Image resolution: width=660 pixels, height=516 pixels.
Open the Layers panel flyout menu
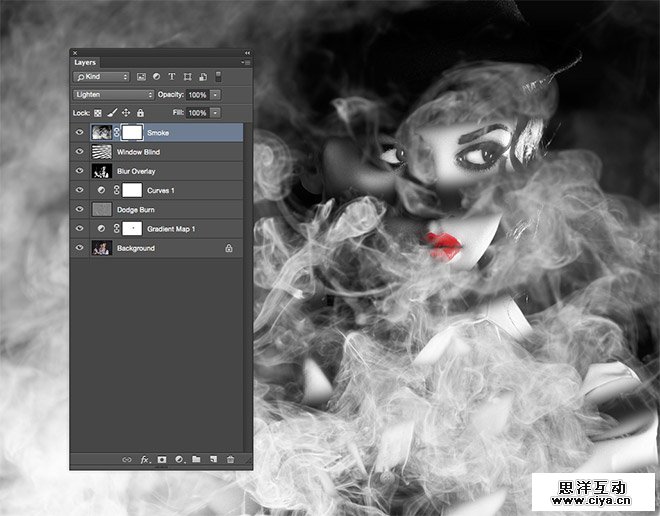246,62
